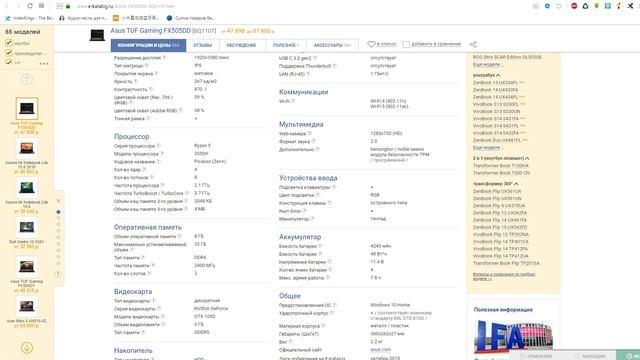Open the Обсуждение tab
The width and height of the screenshot is (640, 360).
click(x=241, y=45)
